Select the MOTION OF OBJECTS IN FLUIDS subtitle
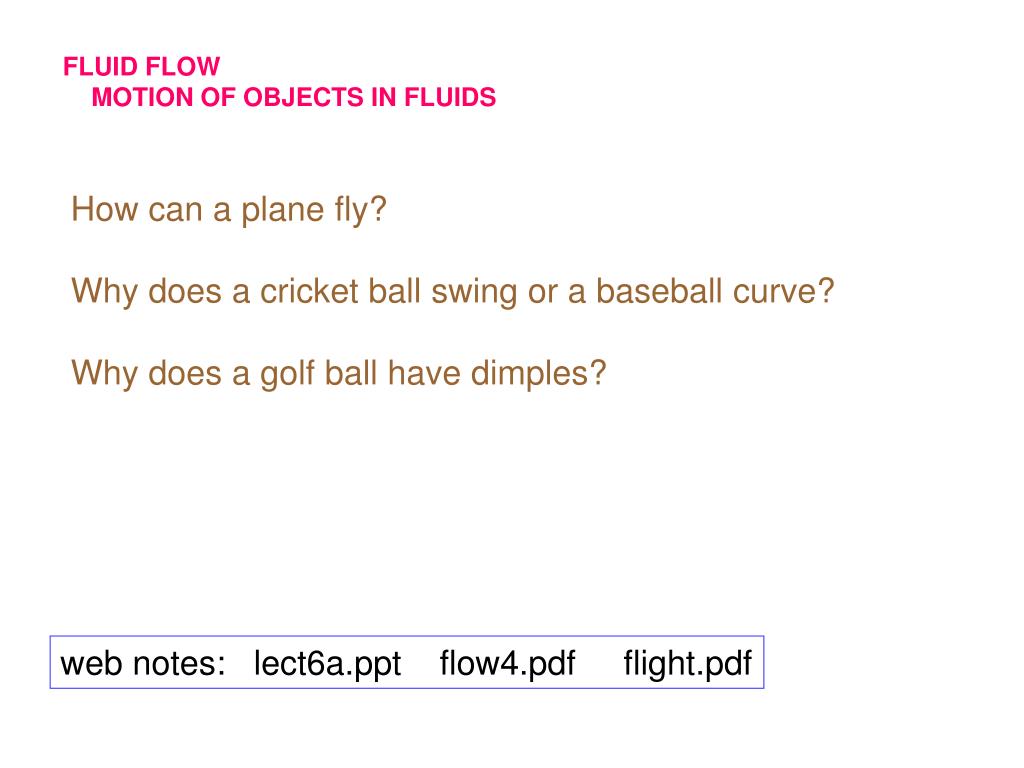The width and height of the screenshot is (1024, 768). 294,97
